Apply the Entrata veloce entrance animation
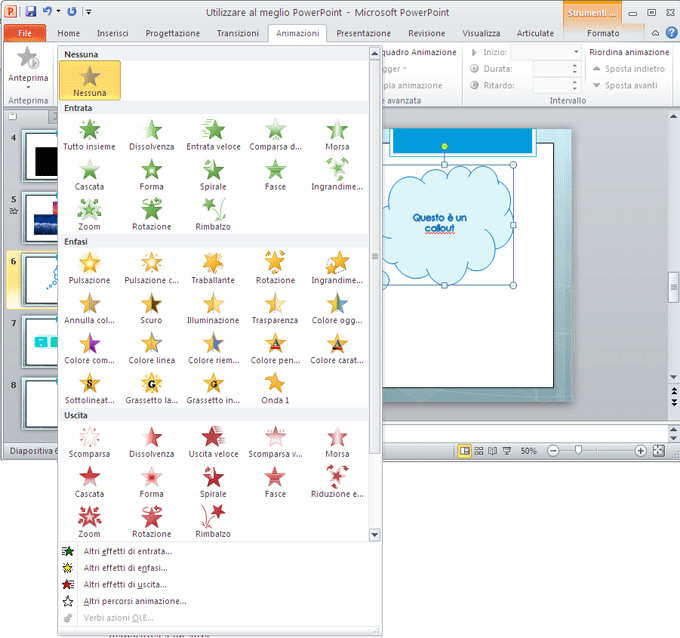 pyautogui.click(x=213, y=135)
